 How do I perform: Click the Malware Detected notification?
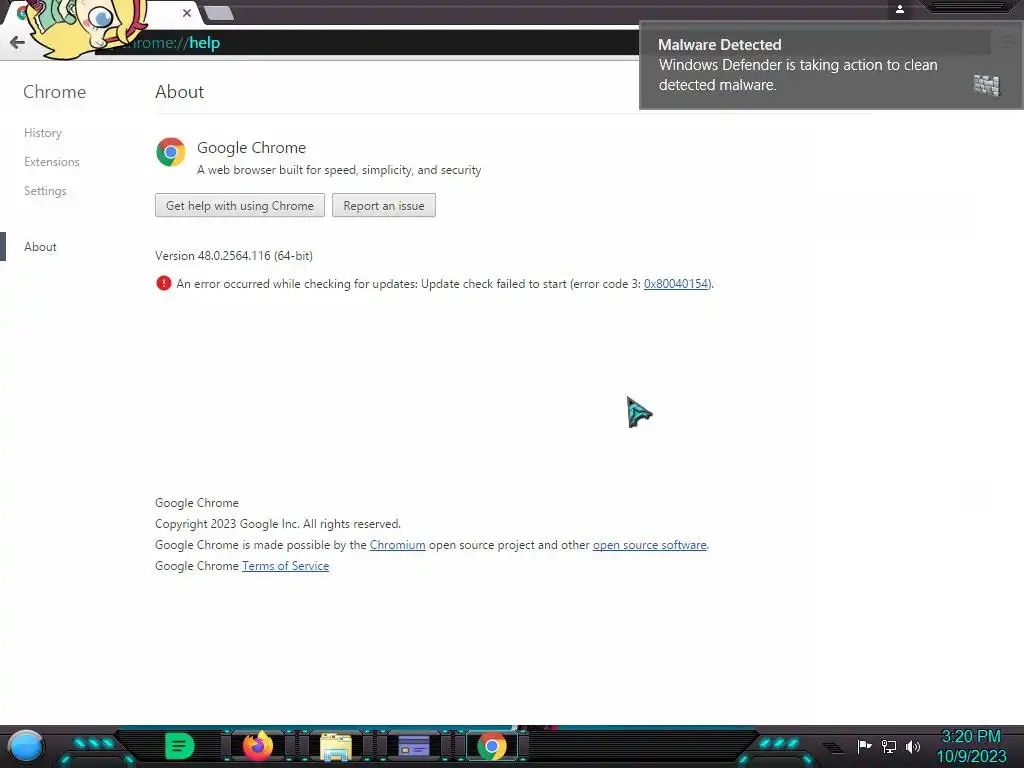pyautogui.click(x=831, y=65)
